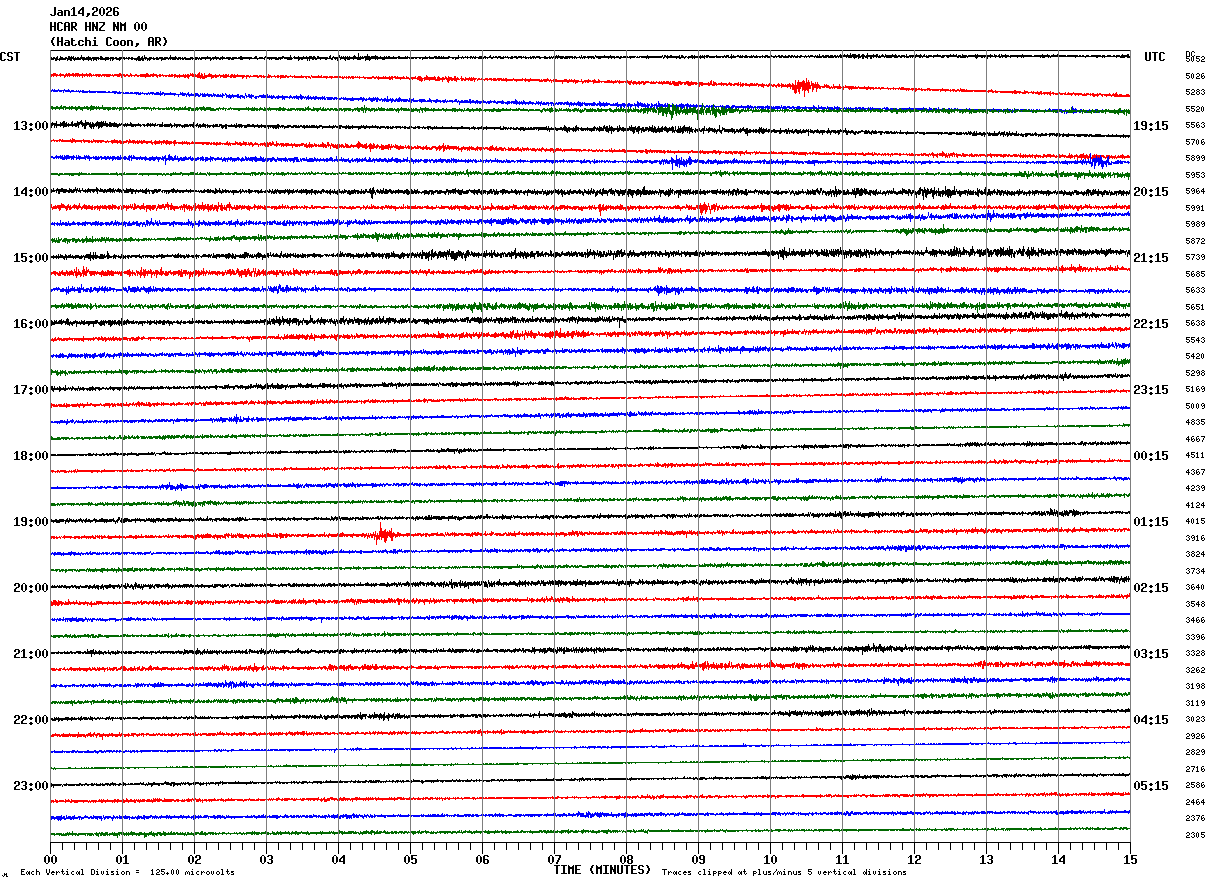Screen dimensions: 1210x886
Task: Click the 17:00 CST time label
Action: coord(30,390)
